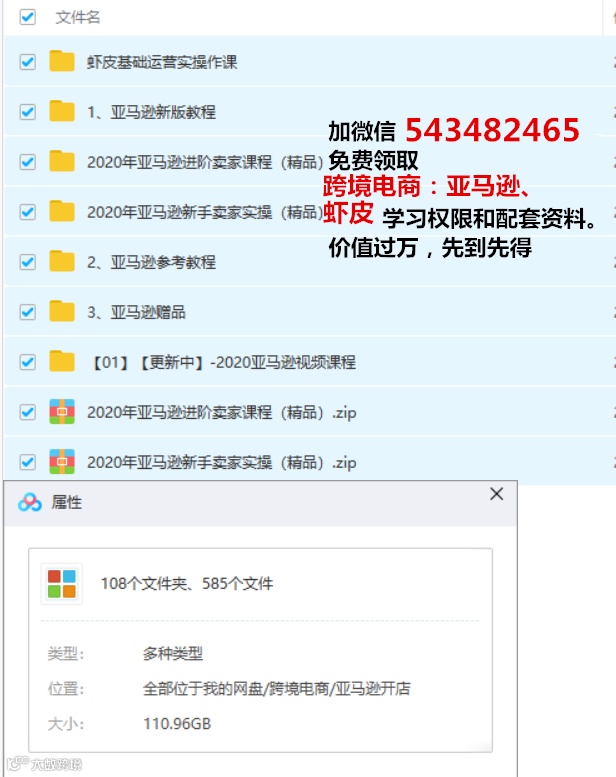Click the 多种类型 type value
The height and width of the screenshot is (777, 616).
tap(172, 654)
